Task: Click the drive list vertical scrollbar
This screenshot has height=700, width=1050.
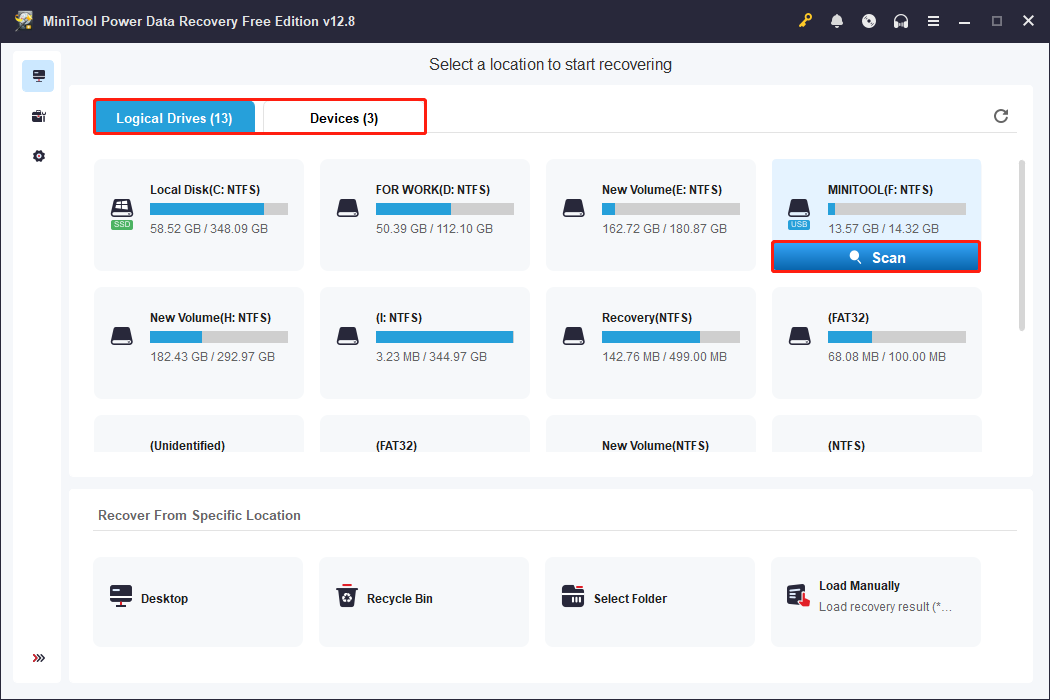Action: pyautogui.click(x=1021, y=245)
